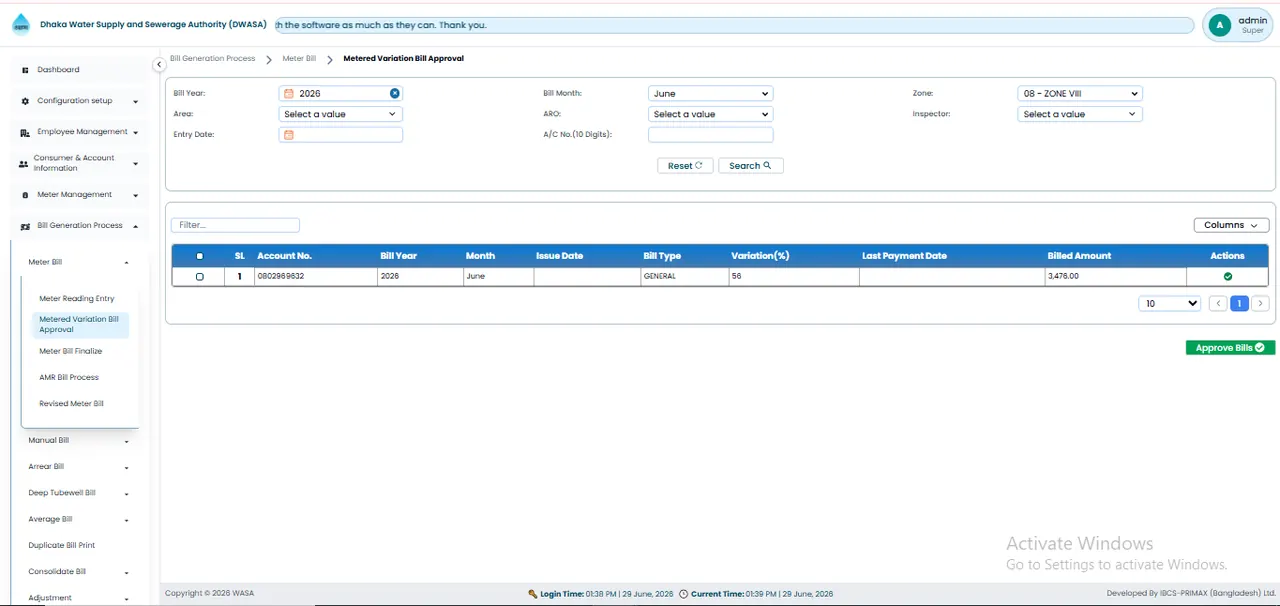The height and width of the screenshot is (606, 1280).
Task: Click the Search button
Action: (750, 166)
